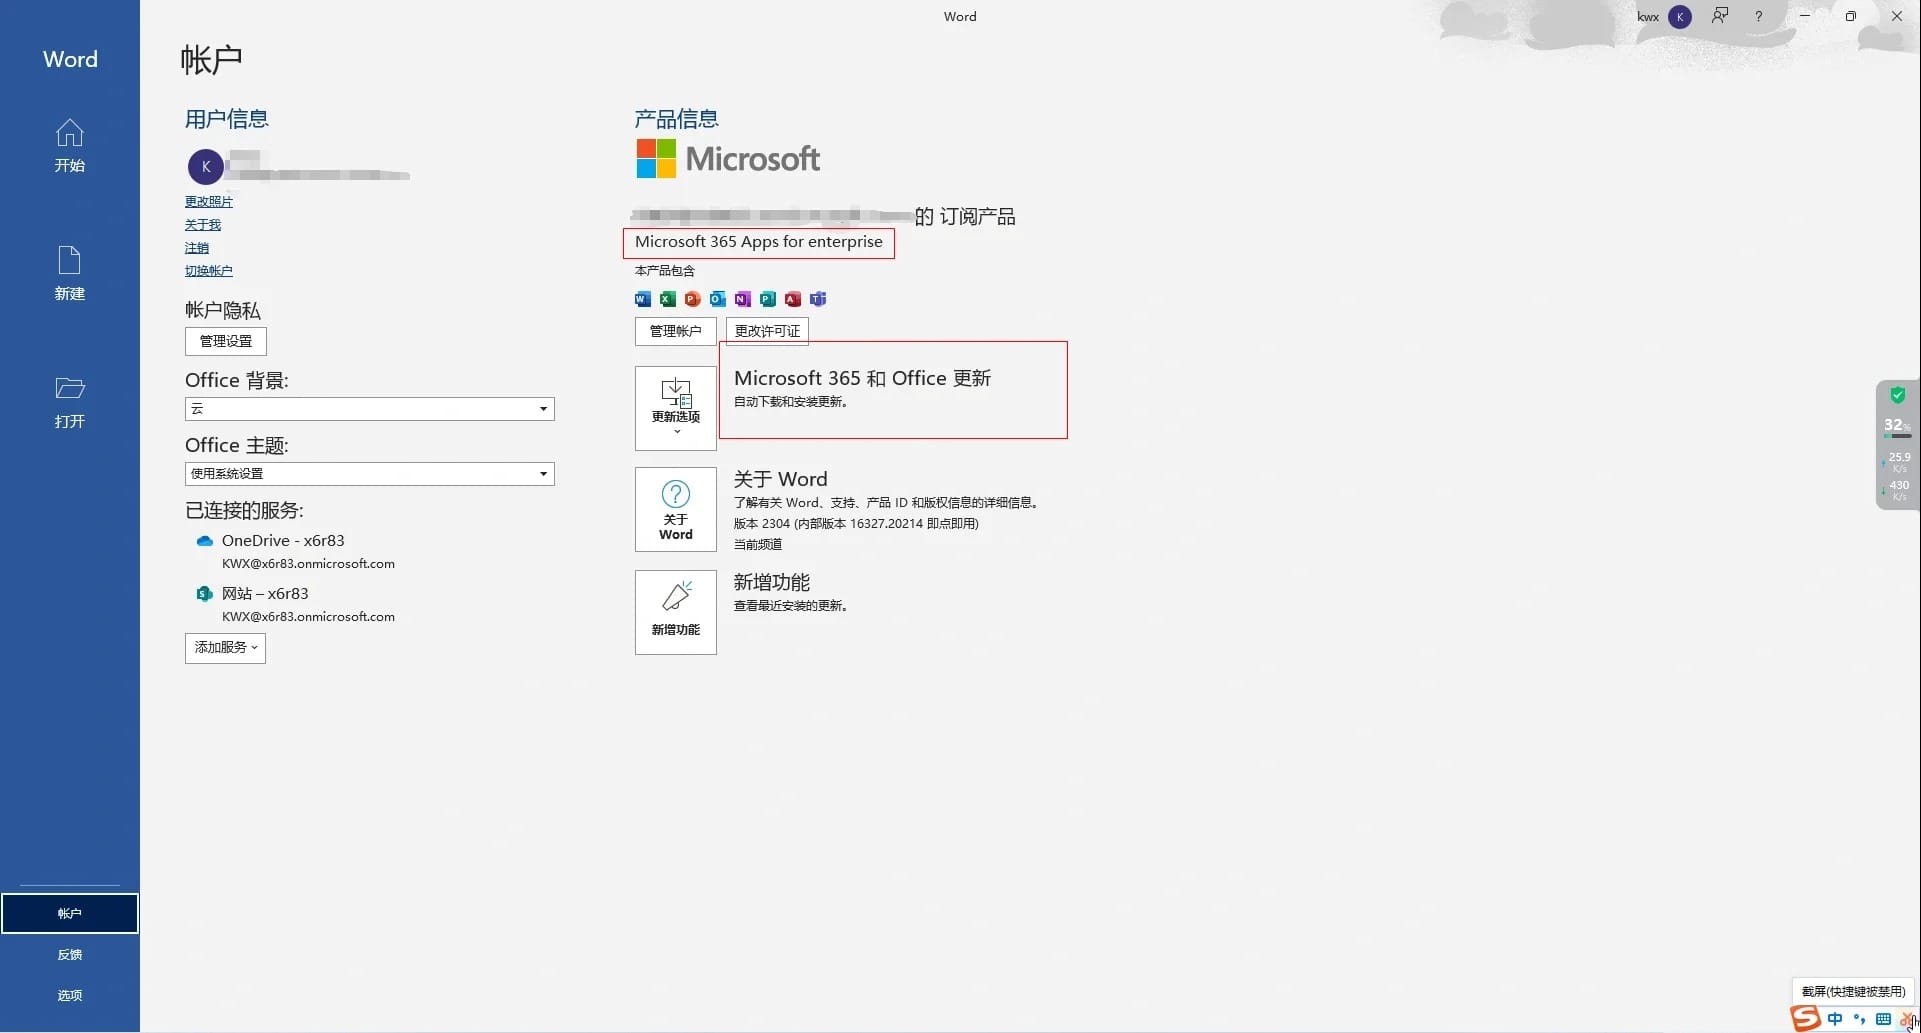Open the 打开 (Open) page

tap(69, 402)
